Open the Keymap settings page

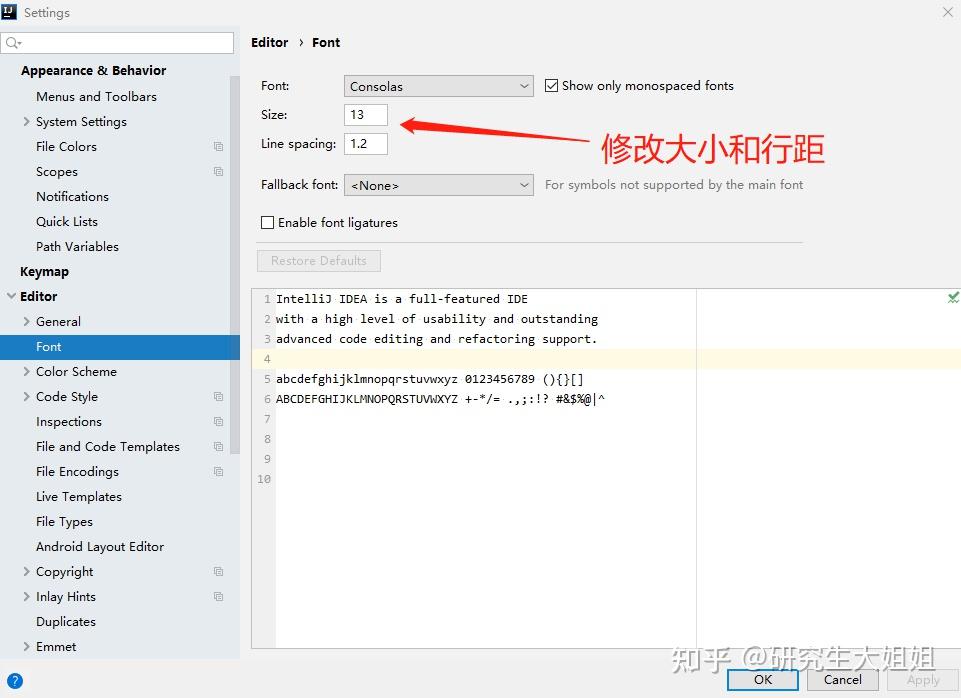coord(44,271)
